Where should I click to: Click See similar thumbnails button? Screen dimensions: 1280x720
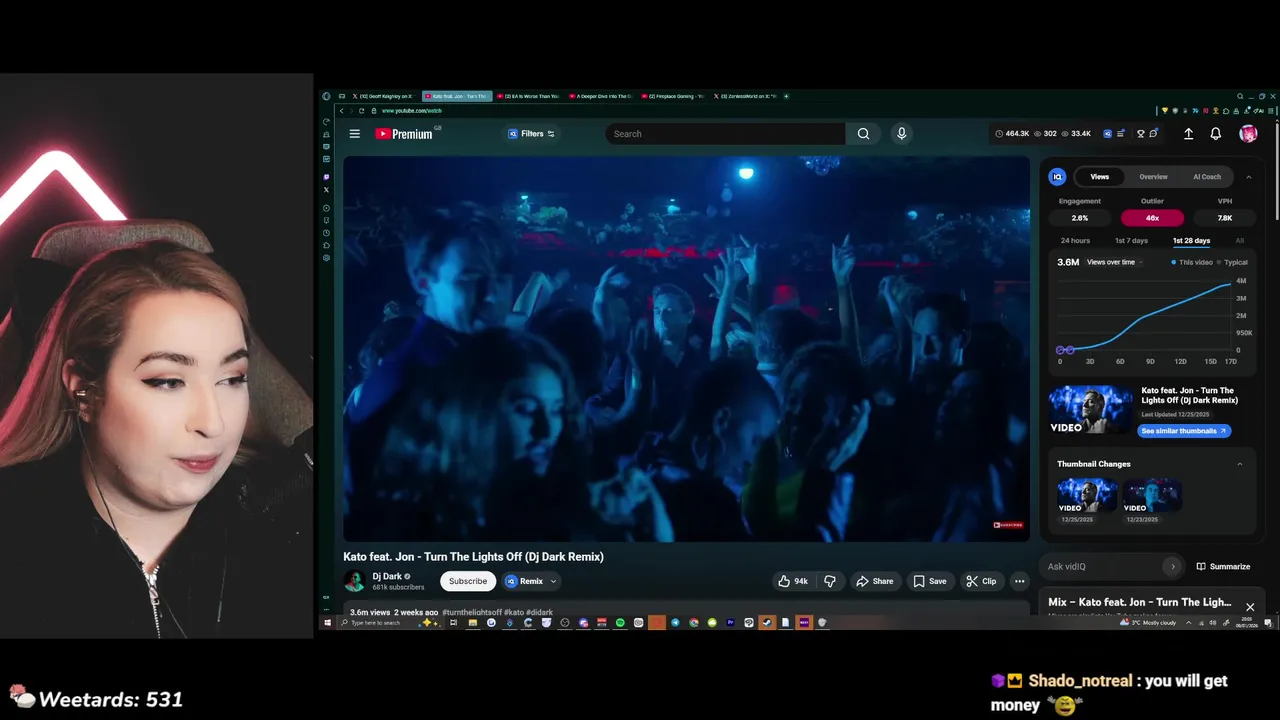(x=1184, y=431)
